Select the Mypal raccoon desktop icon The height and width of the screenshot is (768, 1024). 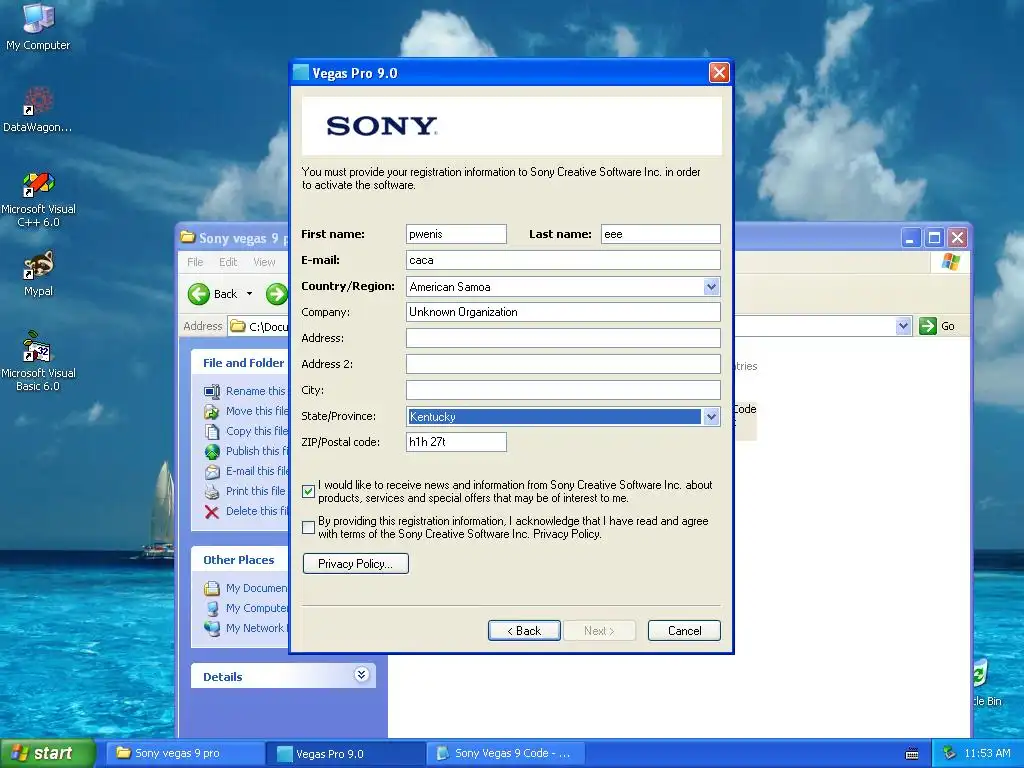coord(38,273)
